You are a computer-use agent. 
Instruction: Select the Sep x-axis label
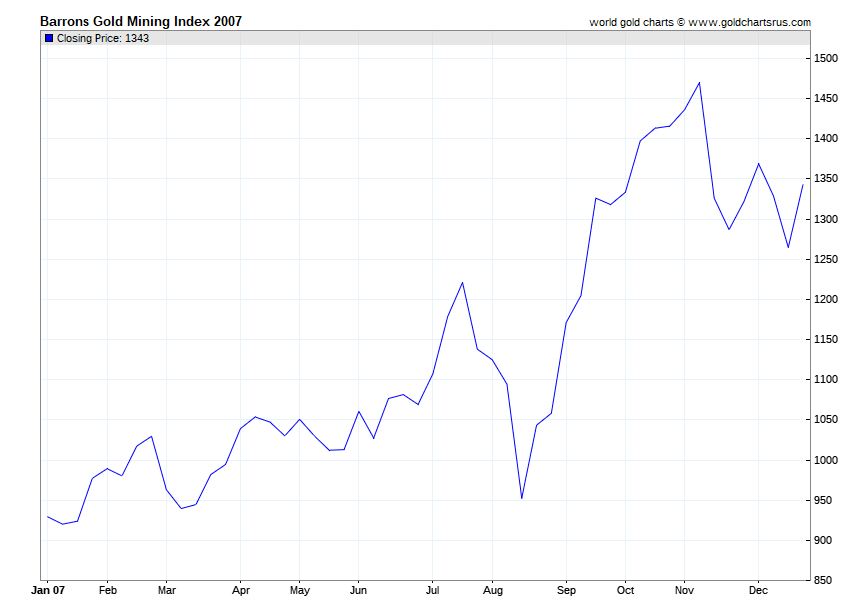(x=566, y=591)
